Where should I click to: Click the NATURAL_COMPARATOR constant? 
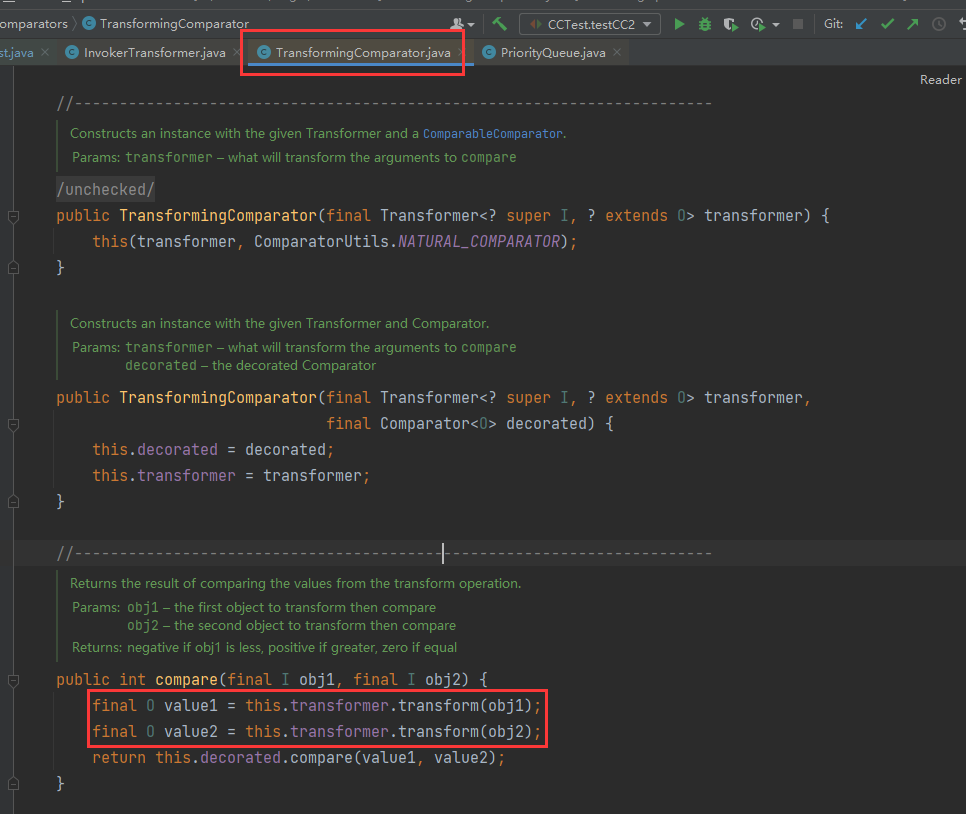(x=479, y=242)
